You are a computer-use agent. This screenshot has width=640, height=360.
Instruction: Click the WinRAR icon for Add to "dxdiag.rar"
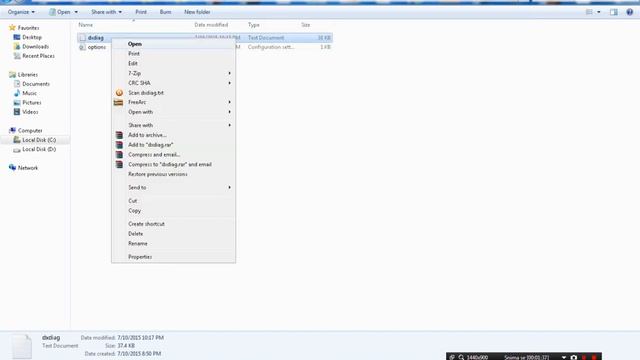pos(119,144)
